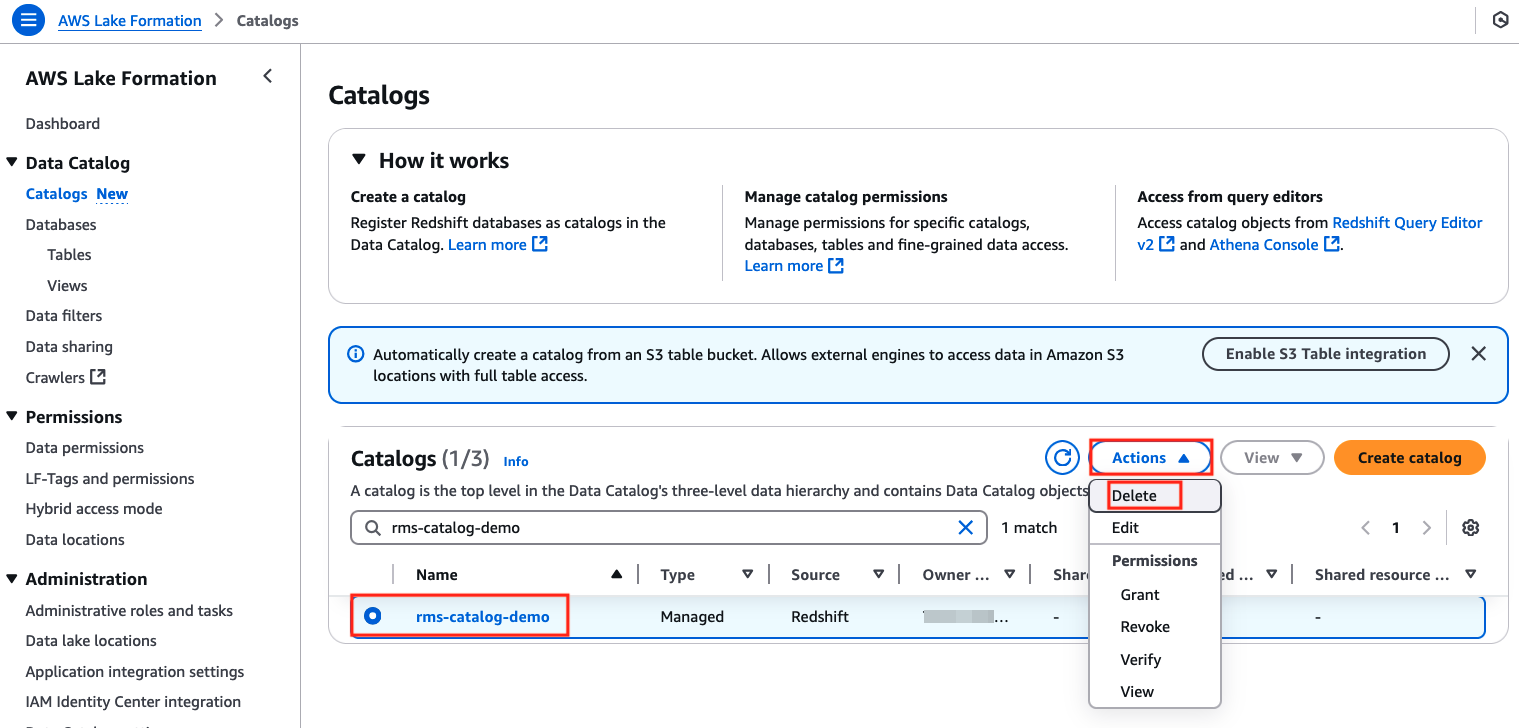Open Application integration settings
Viewport: 1519px width, 728px height.
pos(135,672)
